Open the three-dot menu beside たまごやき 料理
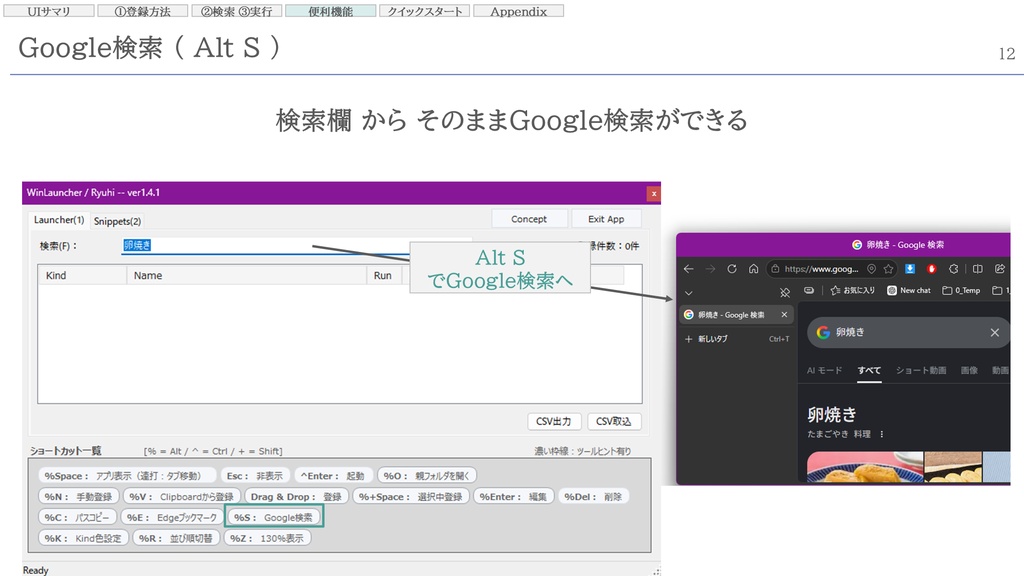 (x=882, y=434)
